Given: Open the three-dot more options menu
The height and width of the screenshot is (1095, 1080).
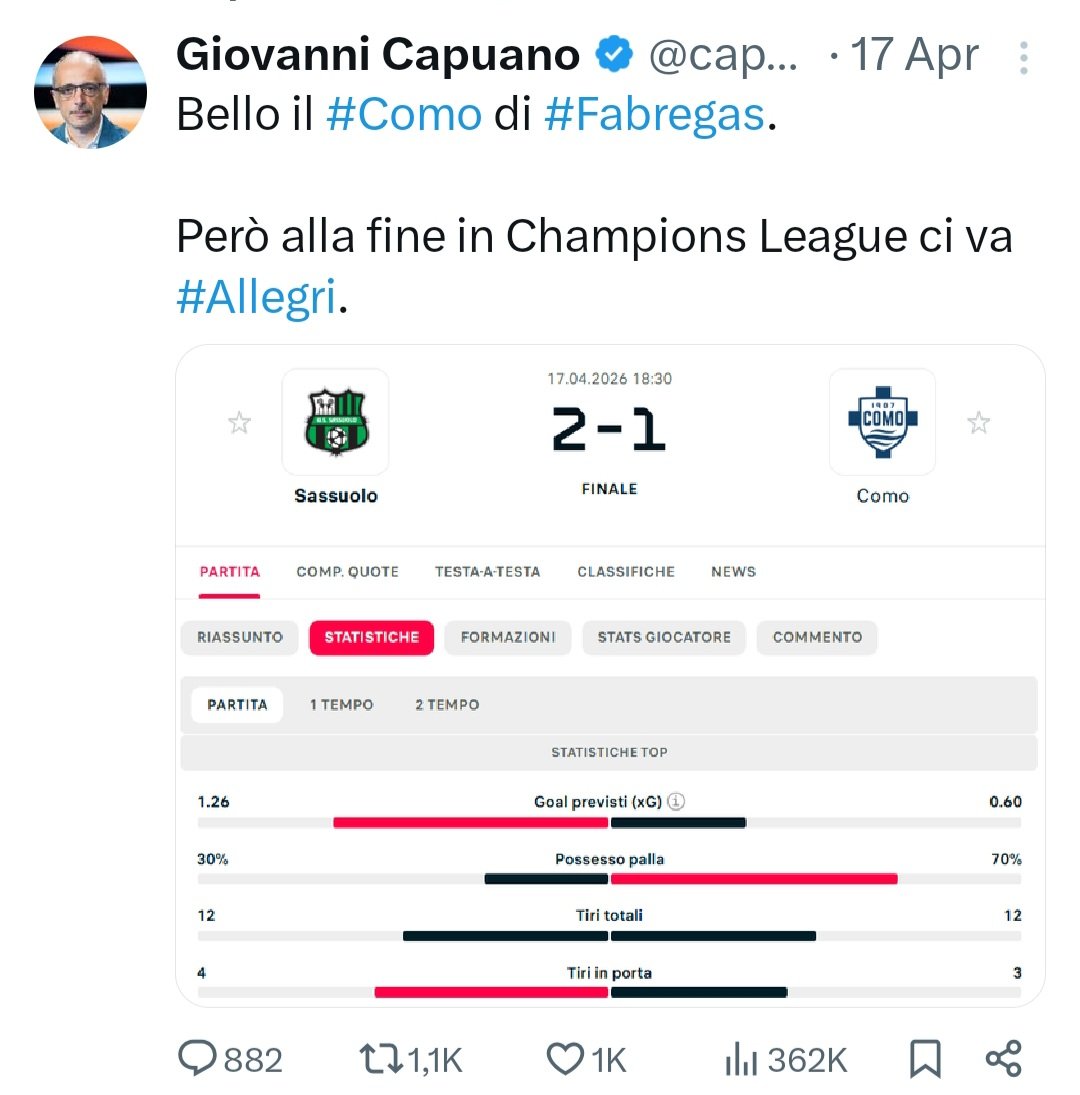Looking at the screenshot, I should tap(1023, 58).
